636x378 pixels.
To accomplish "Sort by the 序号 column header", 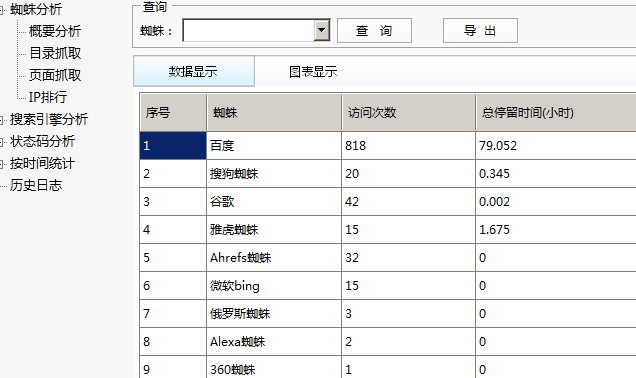I will [173, 112].
